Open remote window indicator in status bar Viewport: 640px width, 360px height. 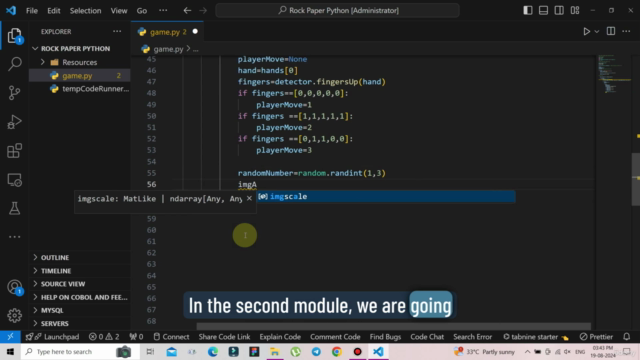10,337
